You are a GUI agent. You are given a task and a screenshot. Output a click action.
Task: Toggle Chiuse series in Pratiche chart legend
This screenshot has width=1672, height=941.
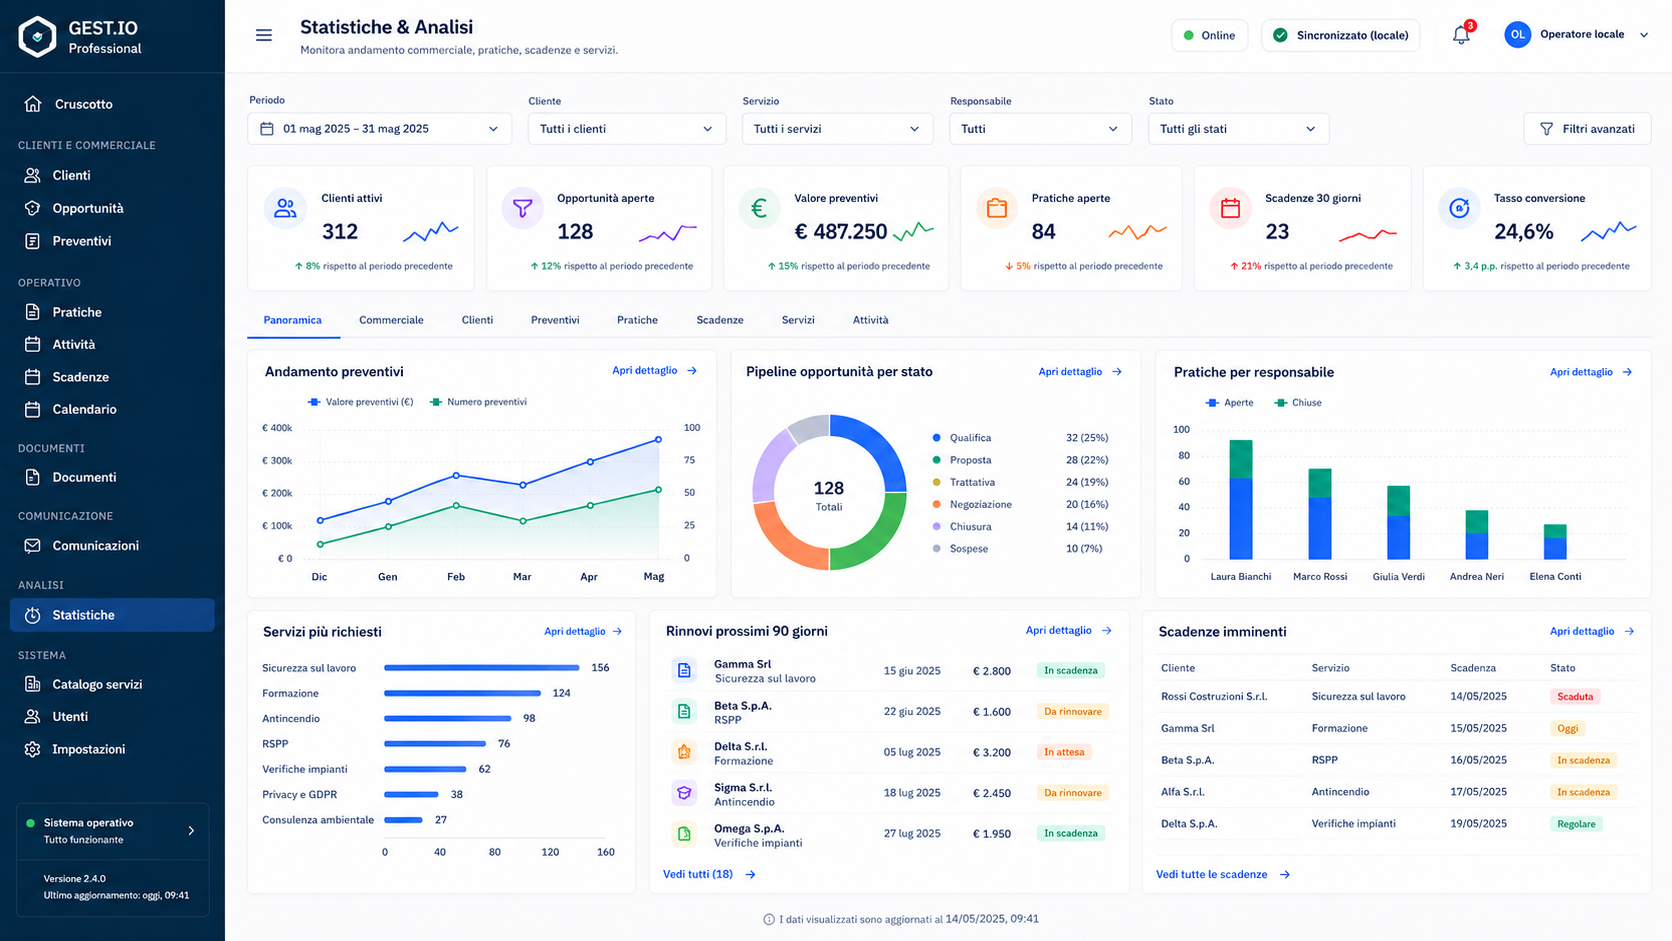tap(1298, 403)
